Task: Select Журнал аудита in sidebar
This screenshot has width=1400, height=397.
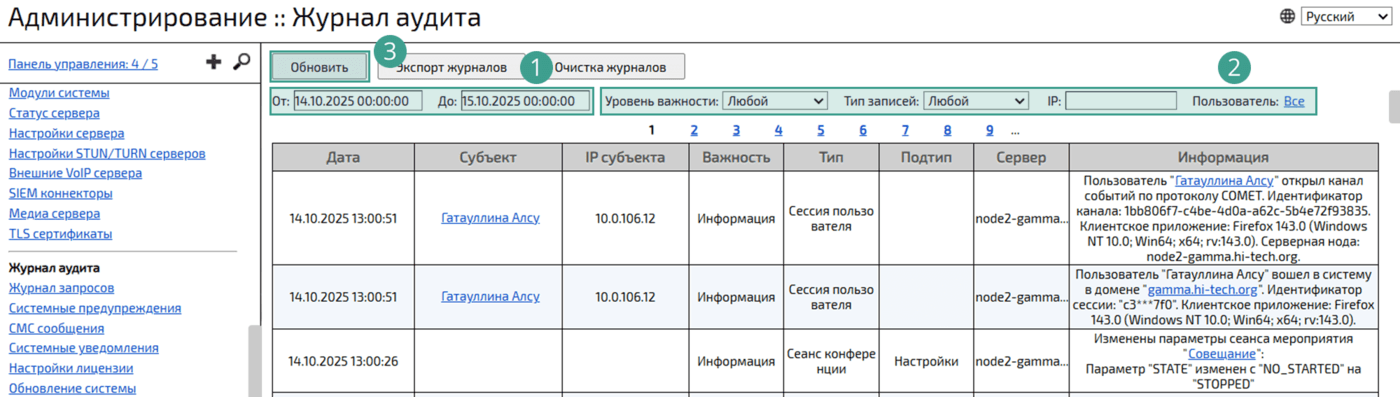Action: click(x=54, y=268)
